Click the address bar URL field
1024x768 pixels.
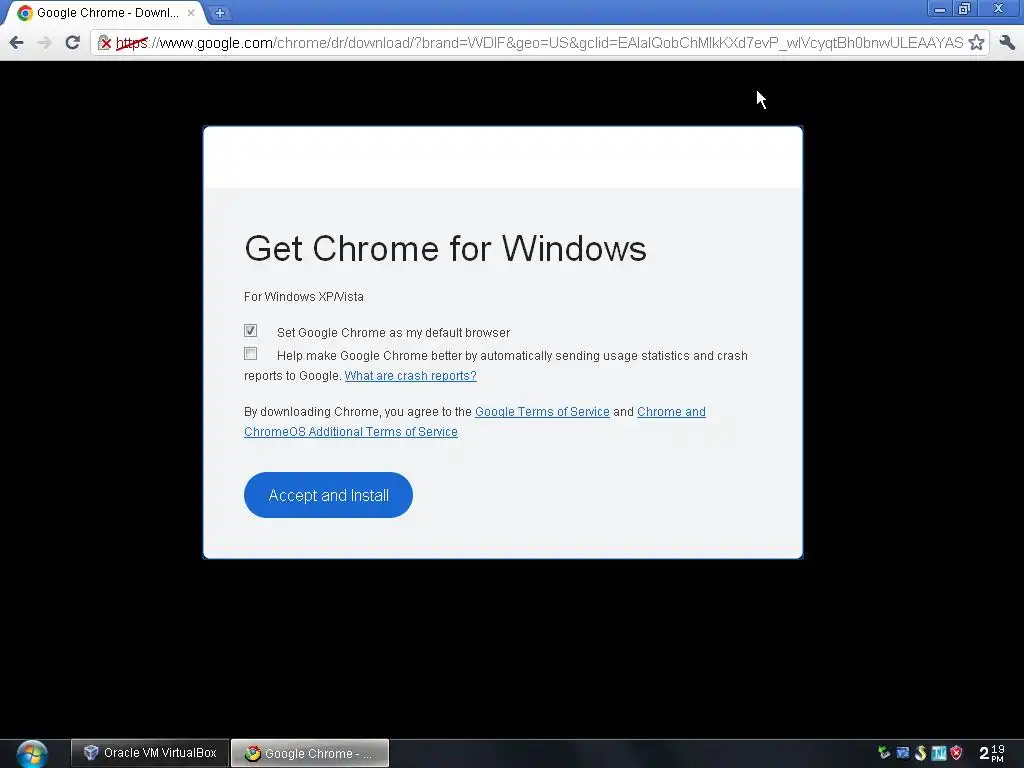tap(539, 43)
